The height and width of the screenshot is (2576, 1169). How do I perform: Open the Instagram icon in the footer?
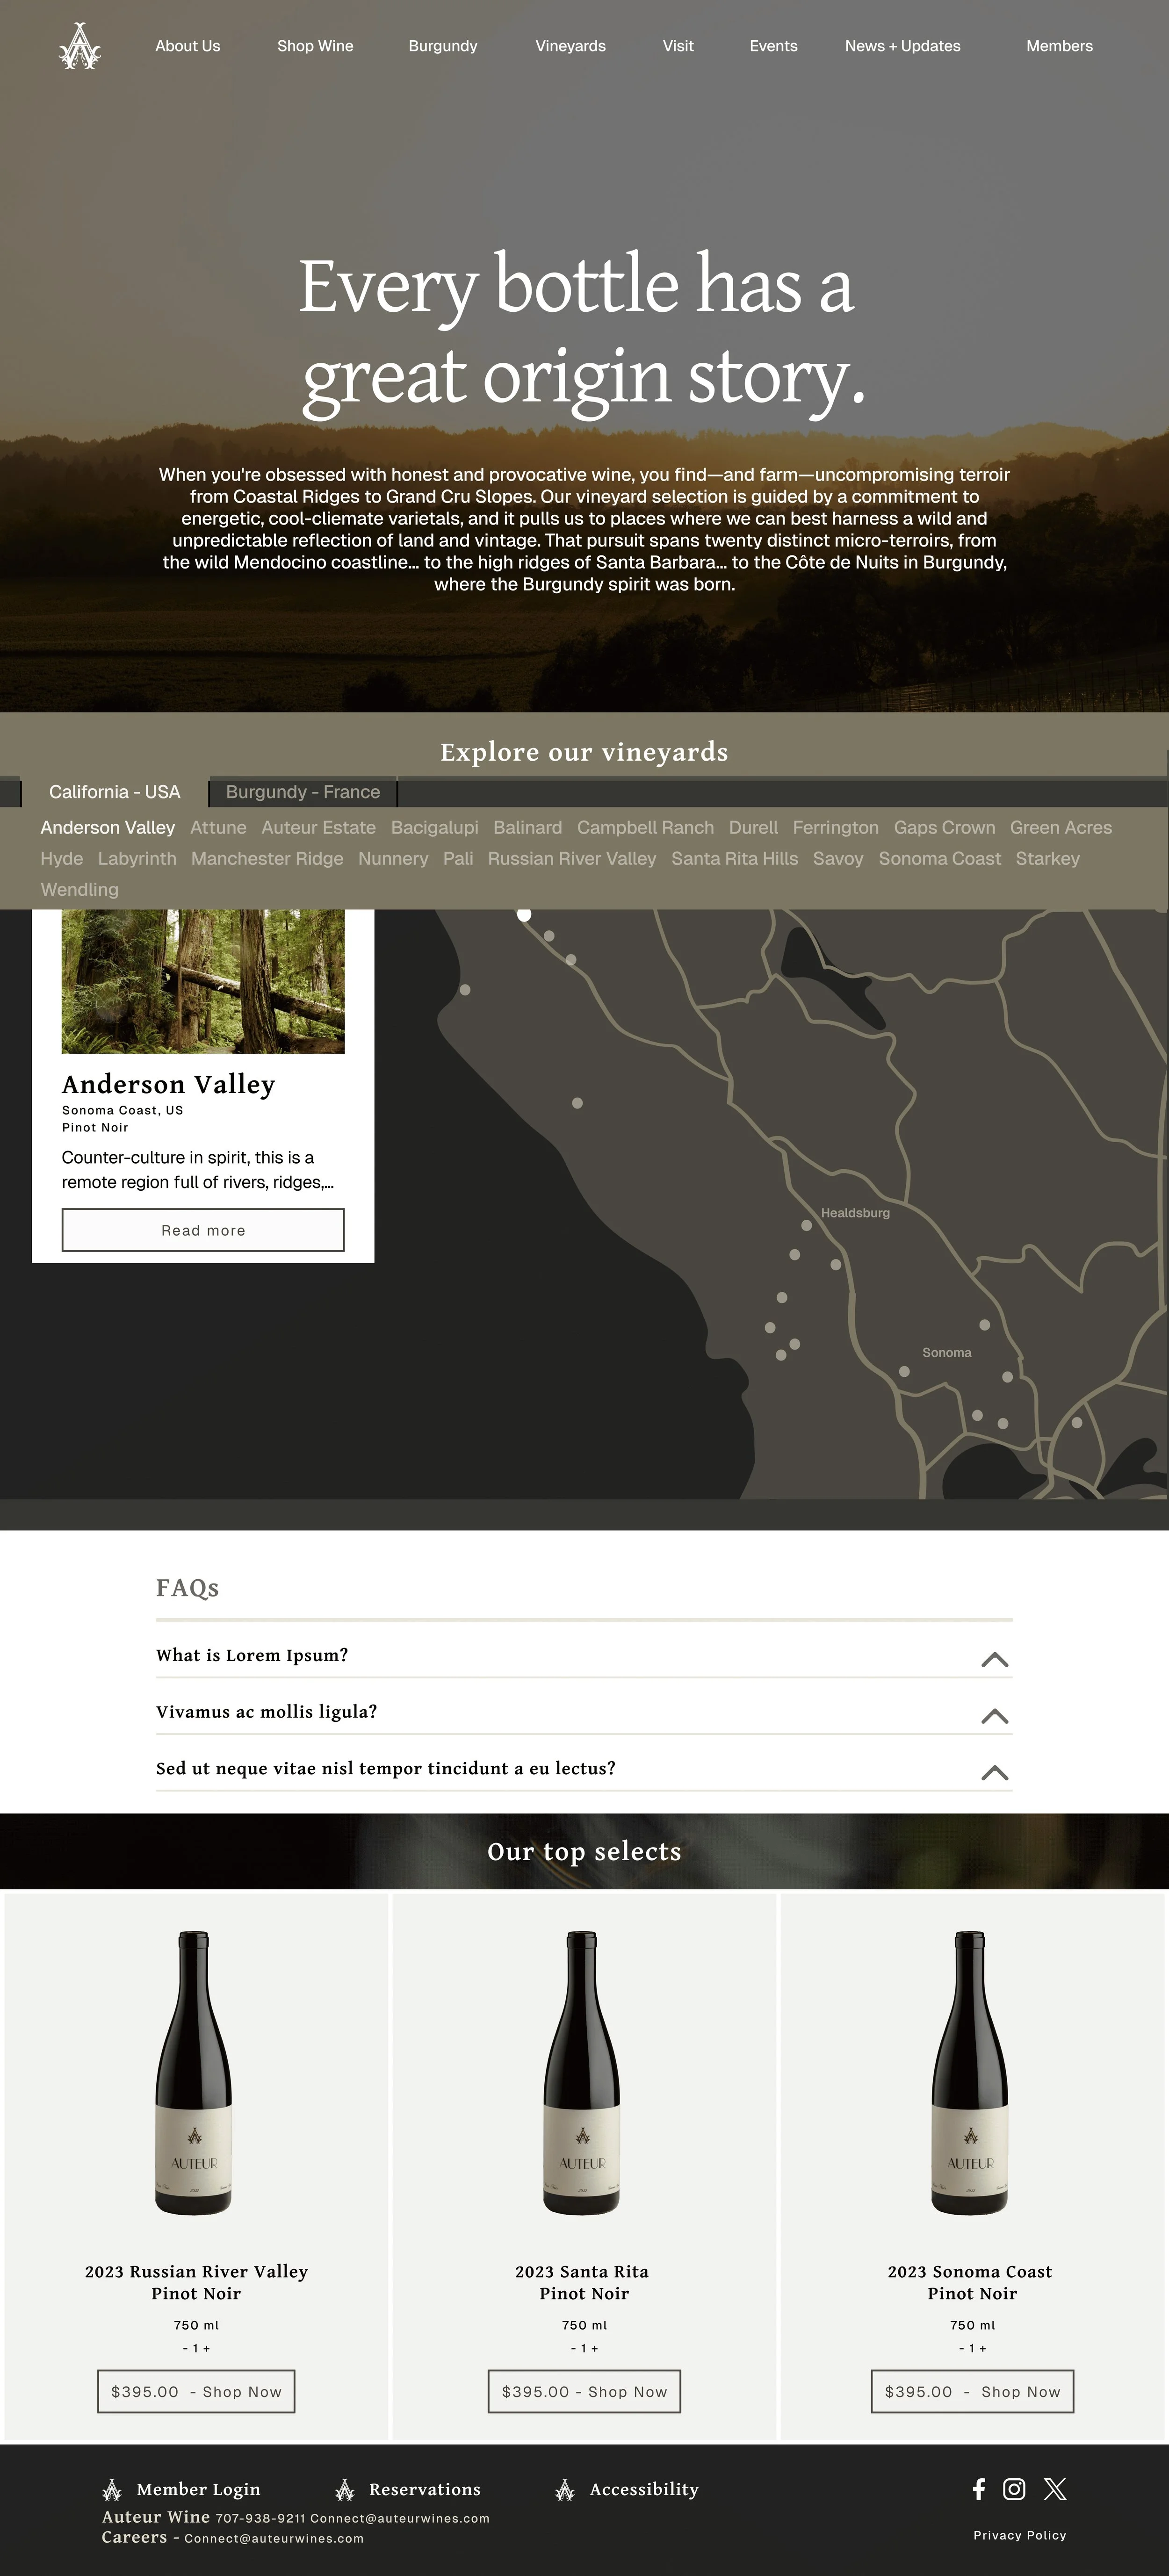[1014, 2489]
